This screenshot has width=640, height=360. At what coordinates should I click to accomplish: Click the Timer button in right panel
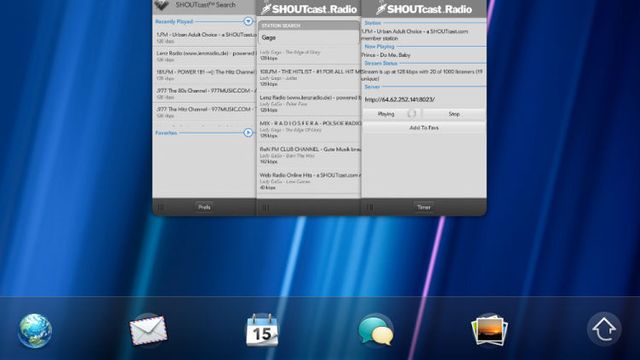click(424, 207)
